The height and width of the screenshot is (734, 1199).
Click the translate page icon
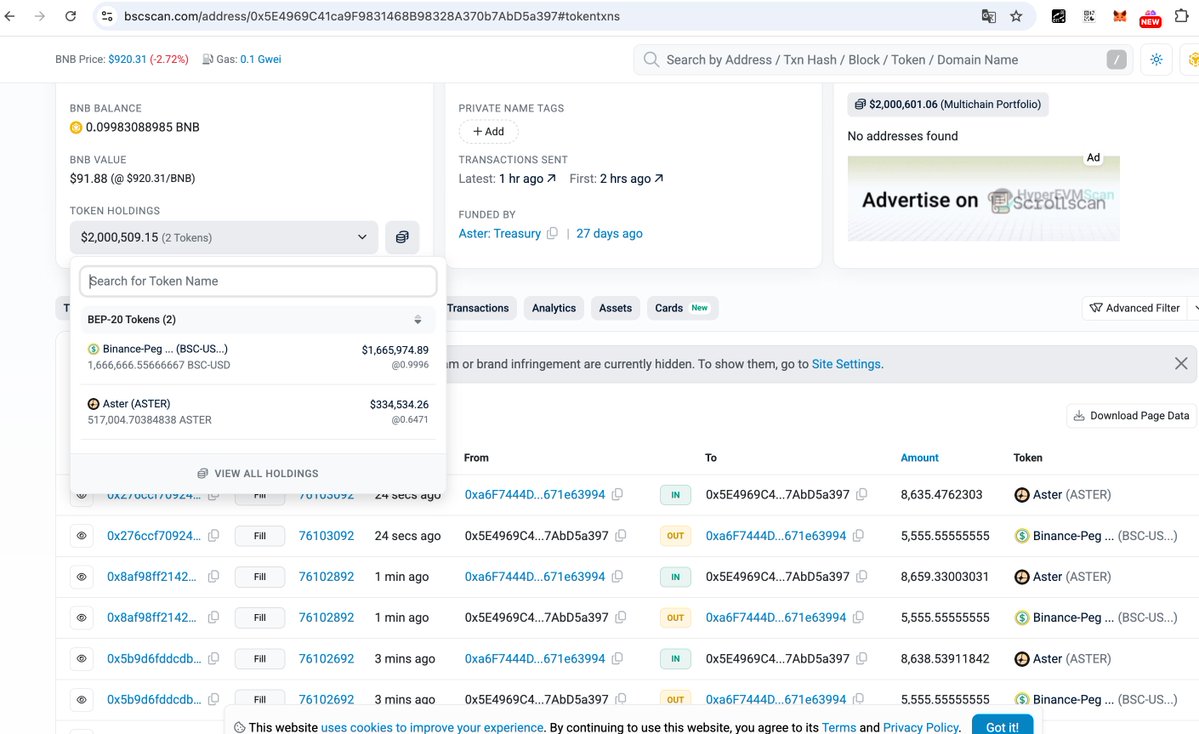988,16
